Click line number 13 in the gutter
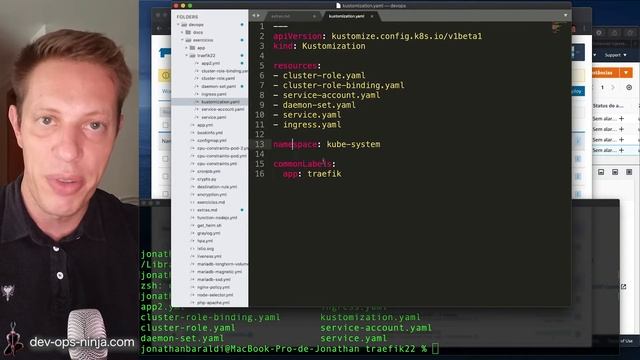This screenshot has height=360, width=640. [x=260, y=144]
